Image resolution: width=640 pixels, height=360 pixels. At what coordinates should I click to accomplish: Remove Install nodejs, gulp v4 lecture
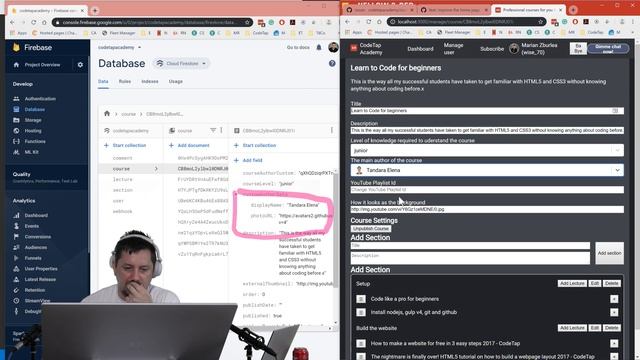point(614,313)
